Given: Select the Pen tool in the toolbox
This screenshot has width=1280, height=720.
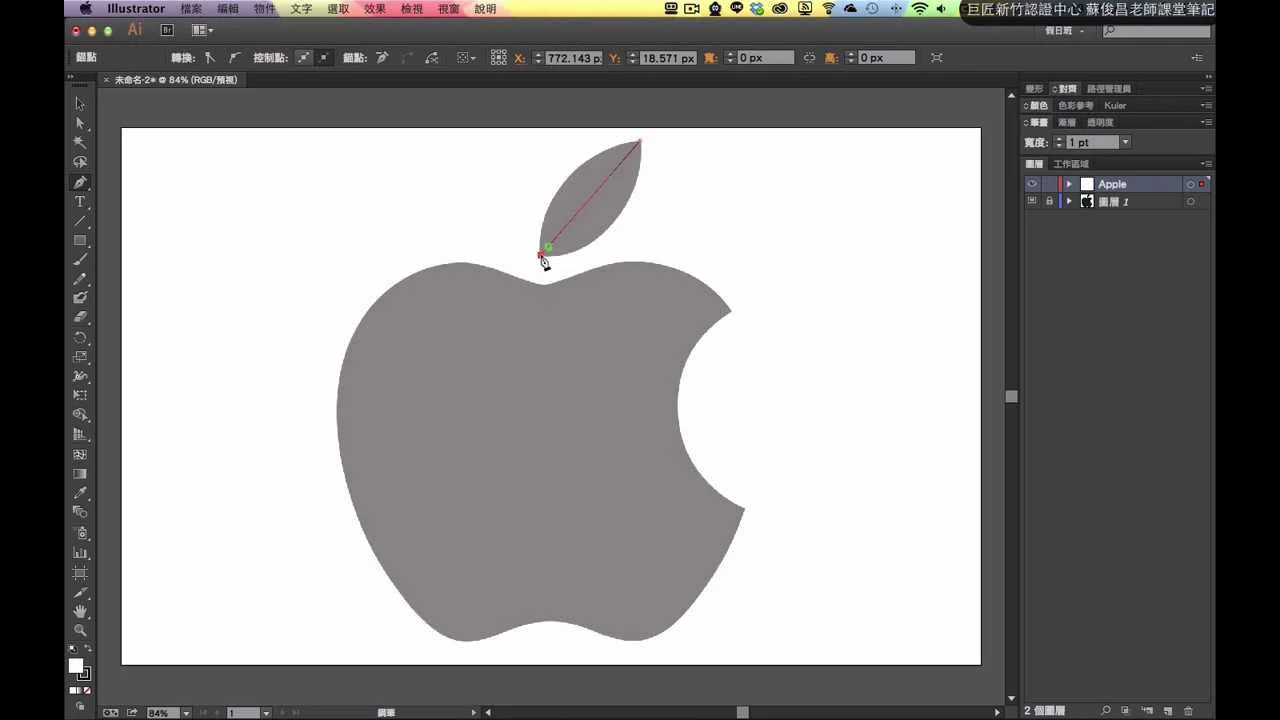Looking at the screenshot, I should pos(80,182).
